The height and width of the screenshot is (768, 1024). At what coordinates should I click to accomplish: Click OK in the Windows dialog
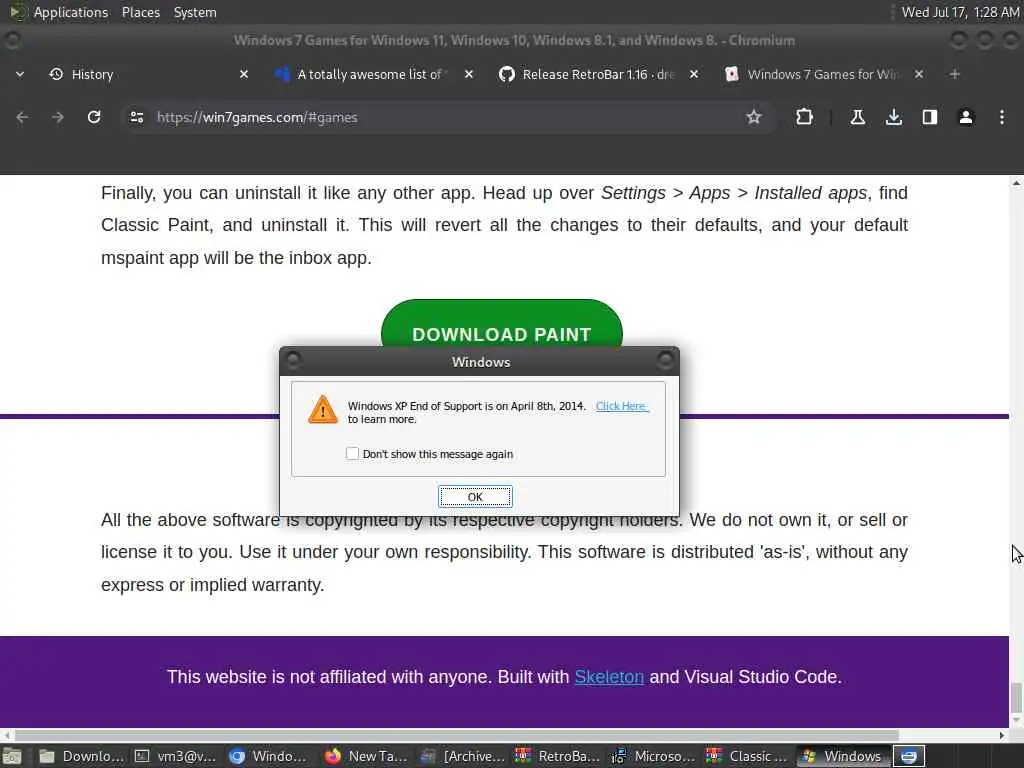click(475, 497)
